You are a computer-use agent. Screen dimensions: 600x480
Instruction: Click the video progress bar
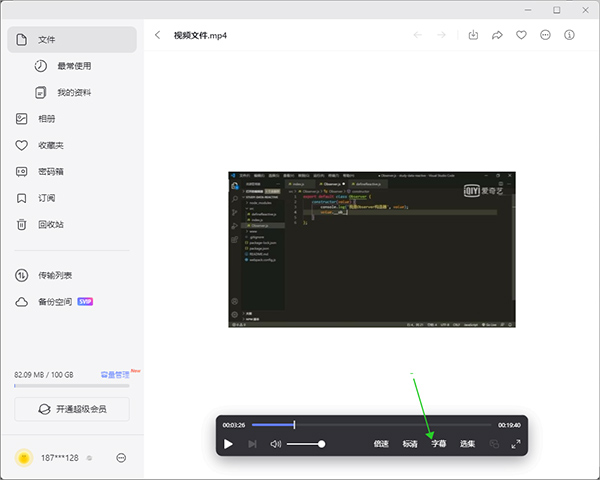tap(372, 425)
